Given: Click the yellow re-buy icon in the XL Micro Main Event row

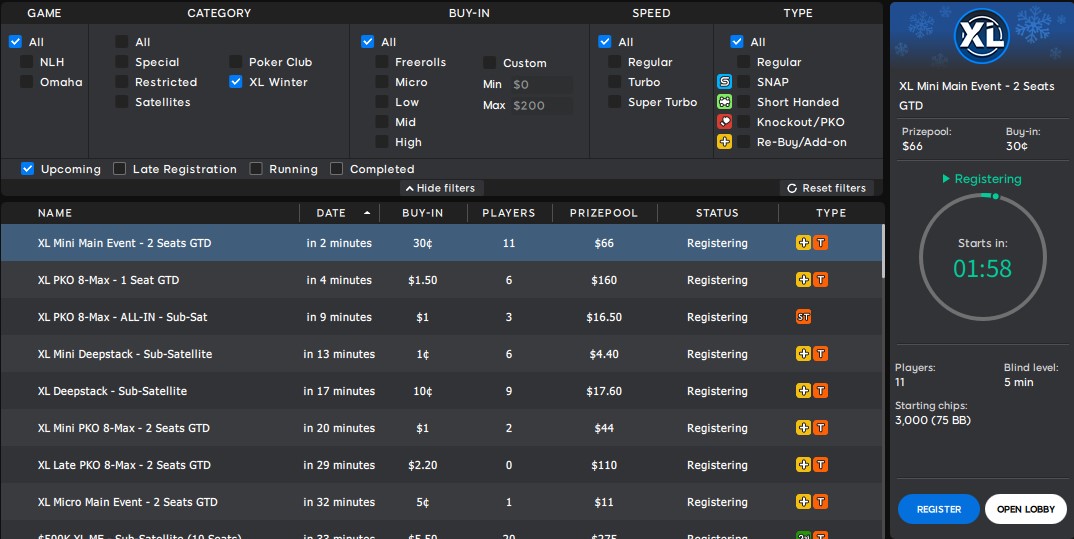Looking at the screenshot, I should click(x=803, y=502).
